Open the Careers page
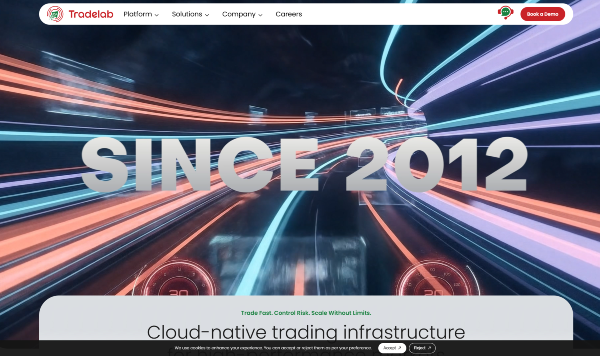The width and height of the screenshot is (600, 360). tap(289, 14)
